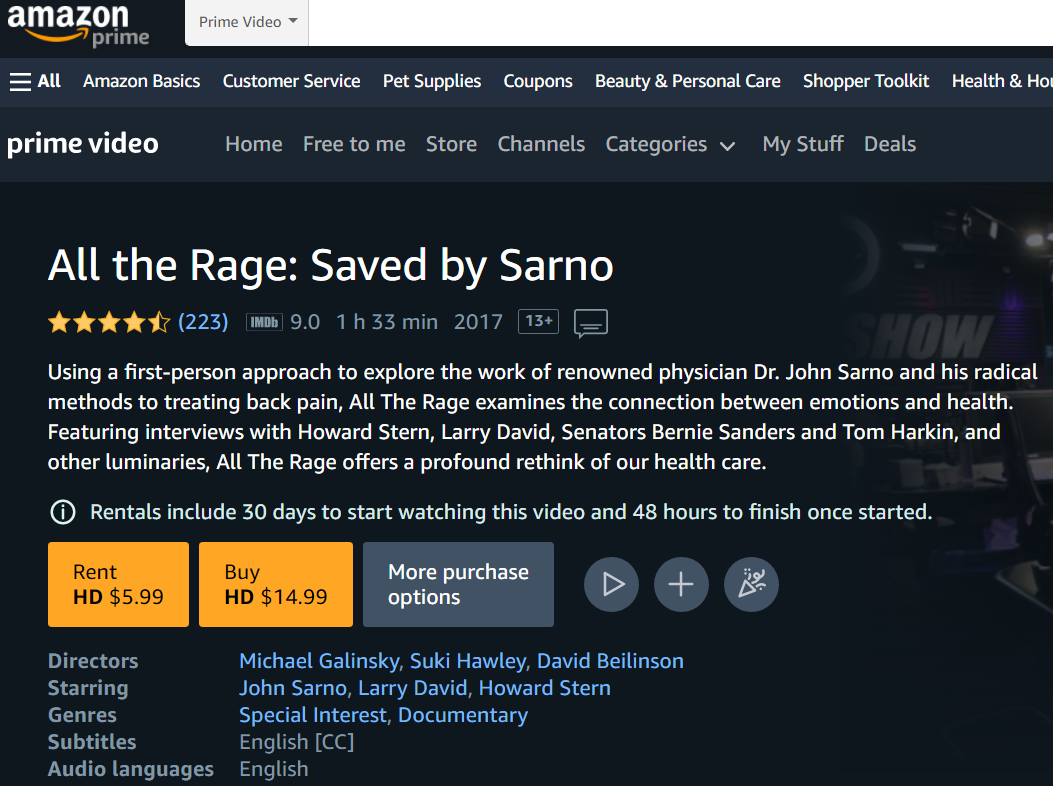Open the Documentary genre link
Image resolution: width=1053 pixels, height=786 pixels.
(x=463, y=715)
